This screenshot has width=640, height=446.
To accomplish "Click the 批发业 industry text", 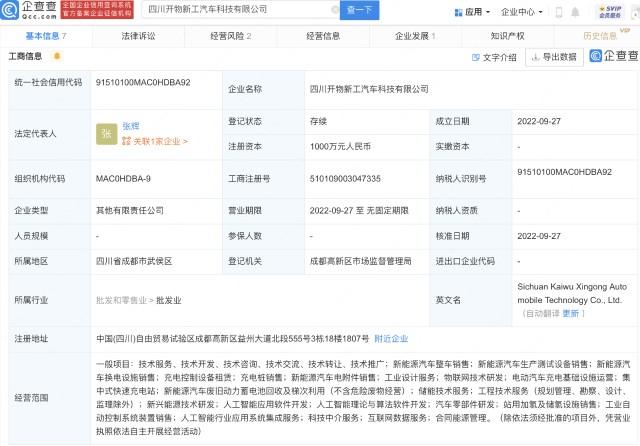I will [169, 300].
